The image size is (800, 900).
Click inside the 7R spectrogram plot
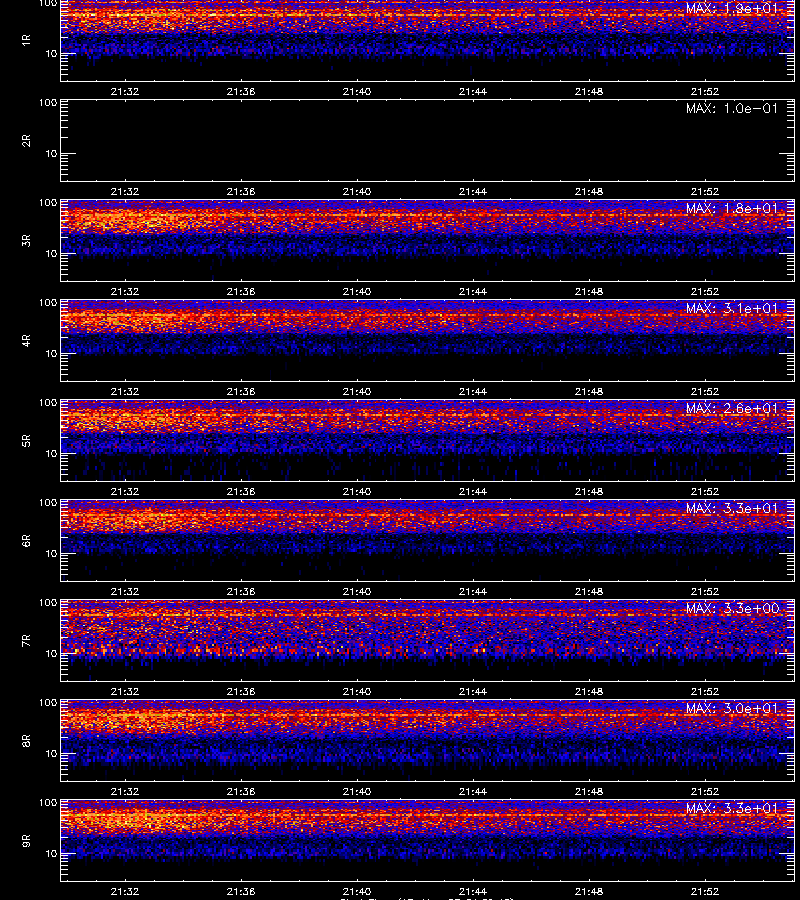tap(427, 641)
